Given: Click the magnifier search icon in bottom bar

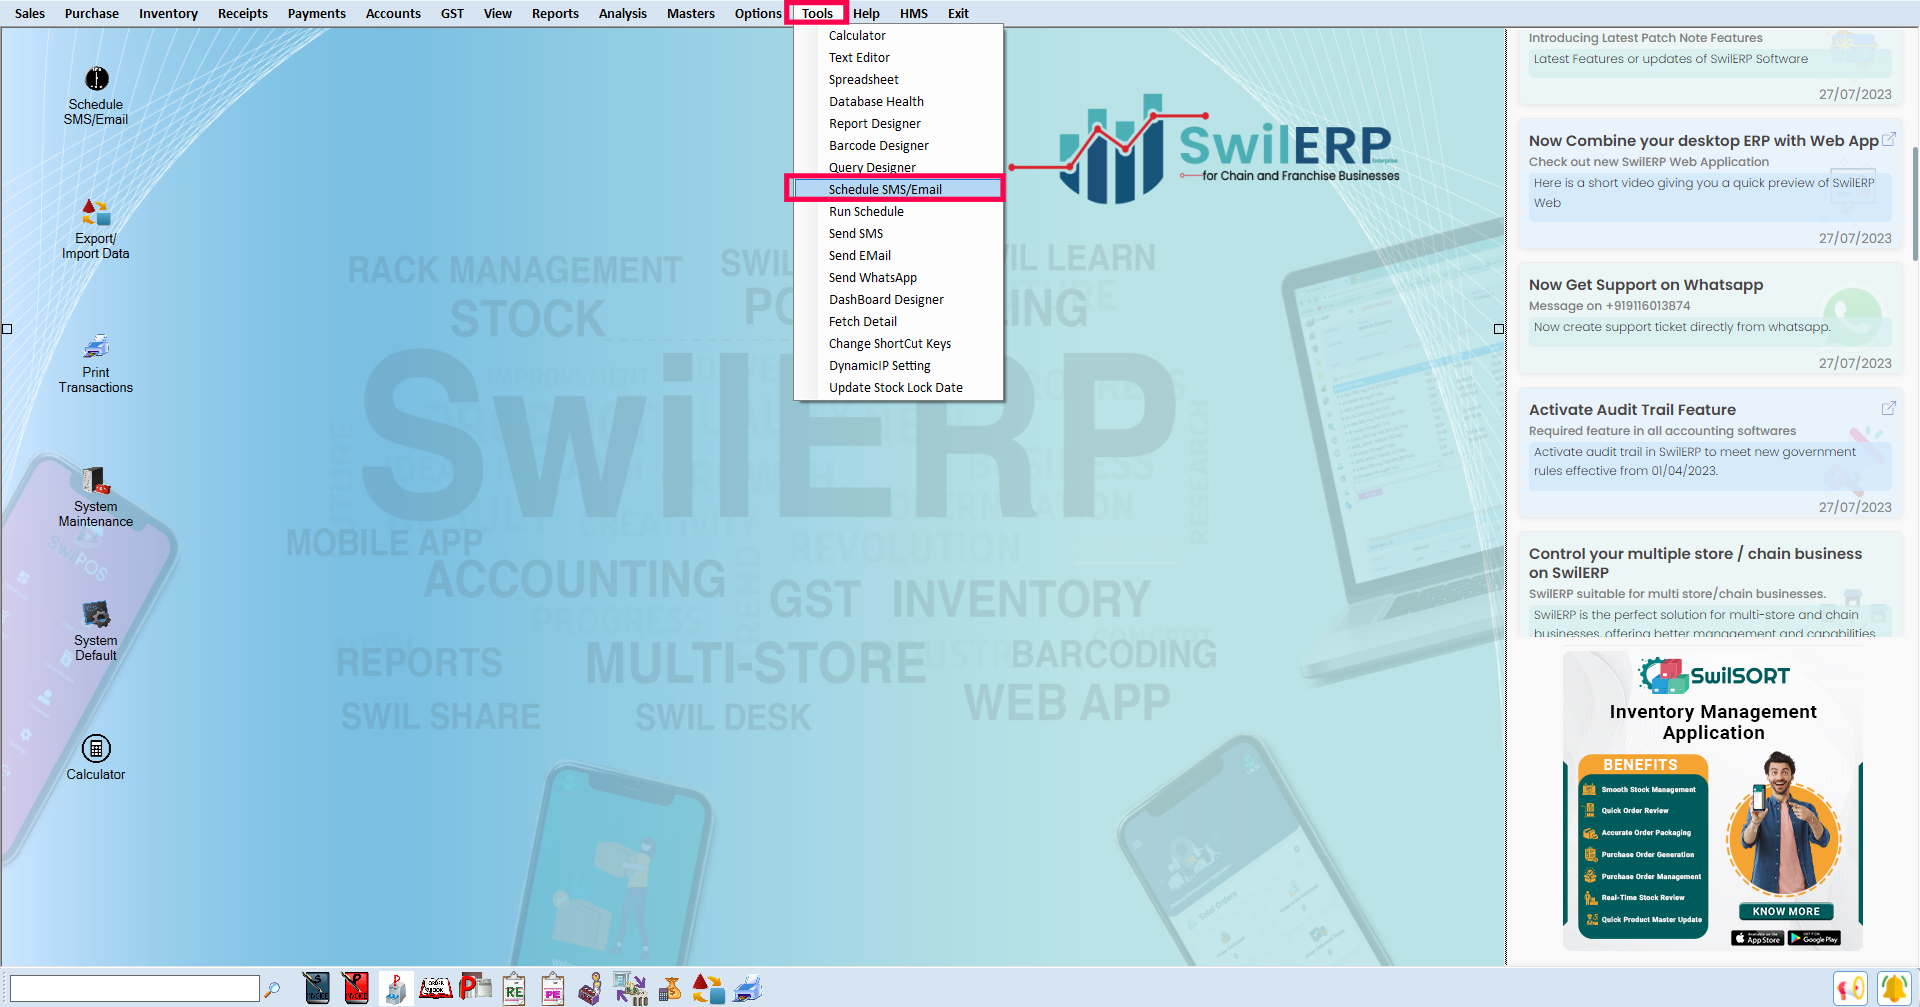Looking at the screenshot, I should pos(272,989).
